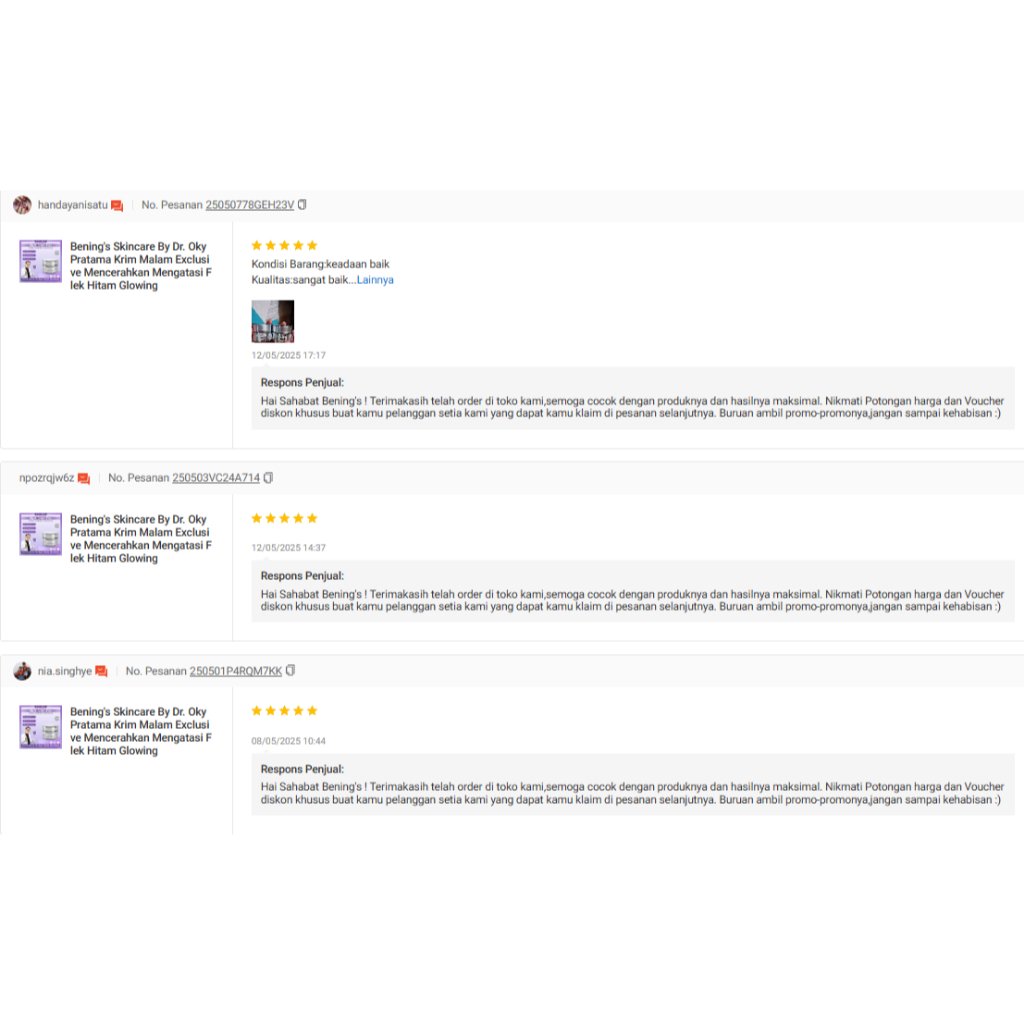Click username npozrqjw6z

point(47,478)
